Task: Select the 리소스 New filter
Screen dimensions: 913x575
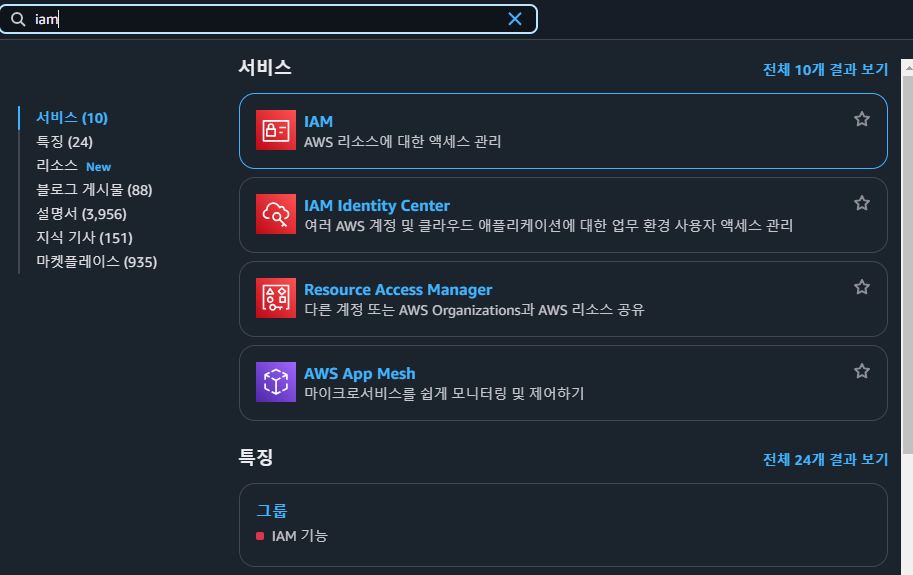Action: [x=73, y=166]
